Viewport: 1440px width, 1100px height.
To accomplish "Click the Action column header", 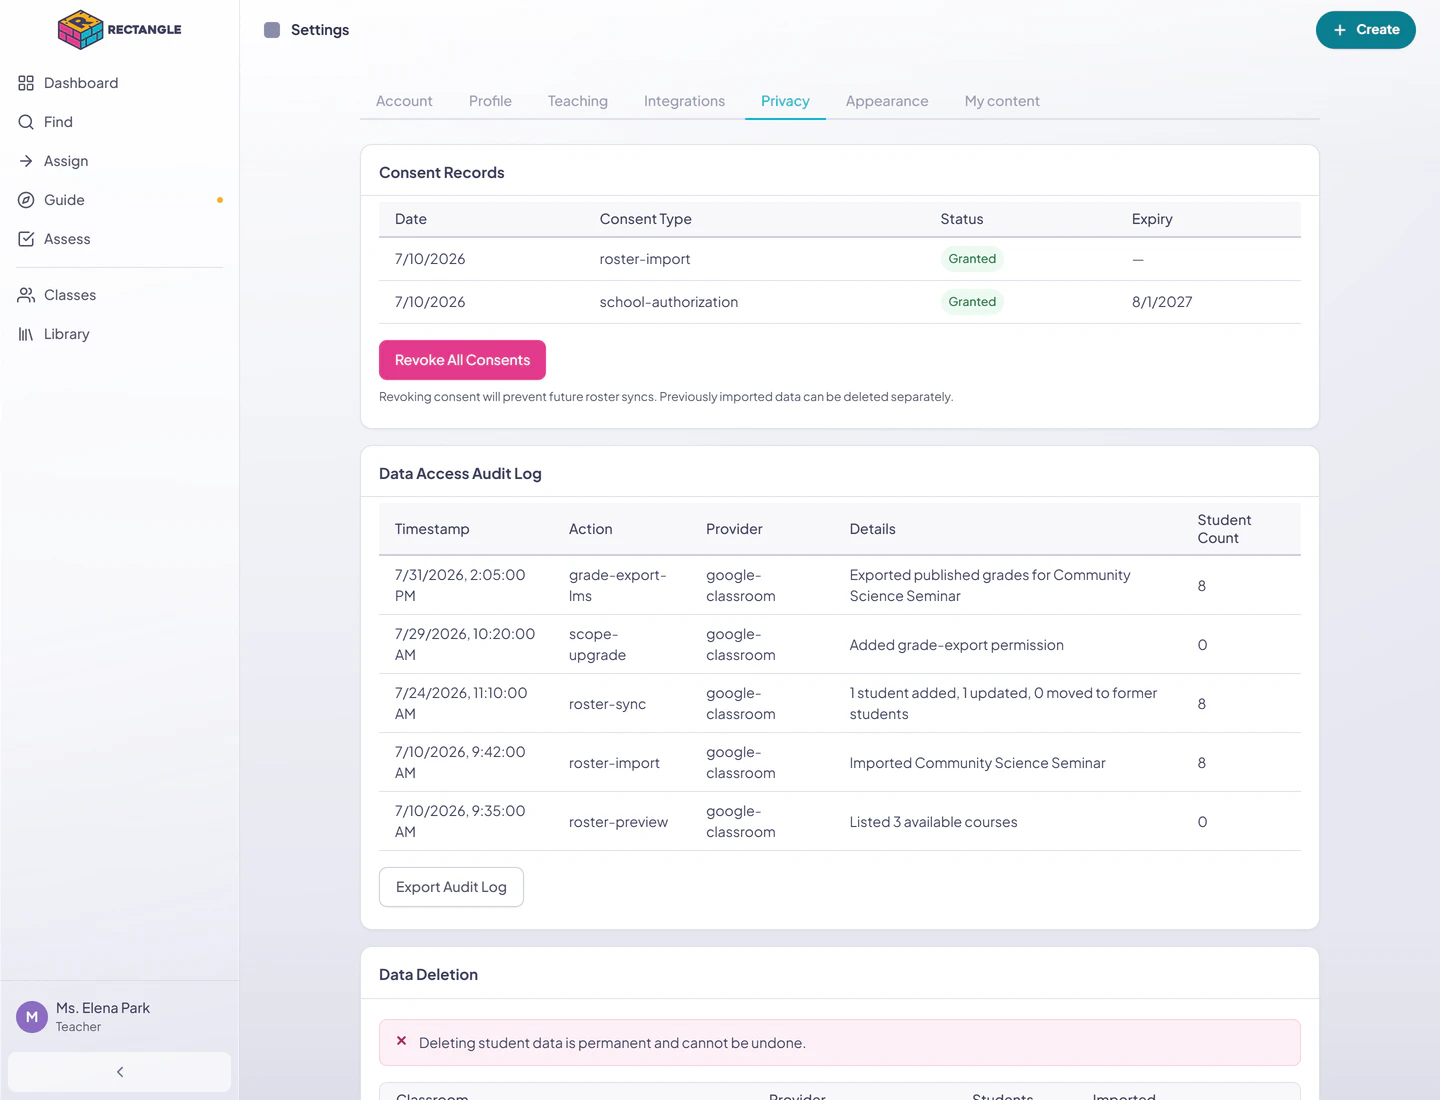I will tap(591, 529).
